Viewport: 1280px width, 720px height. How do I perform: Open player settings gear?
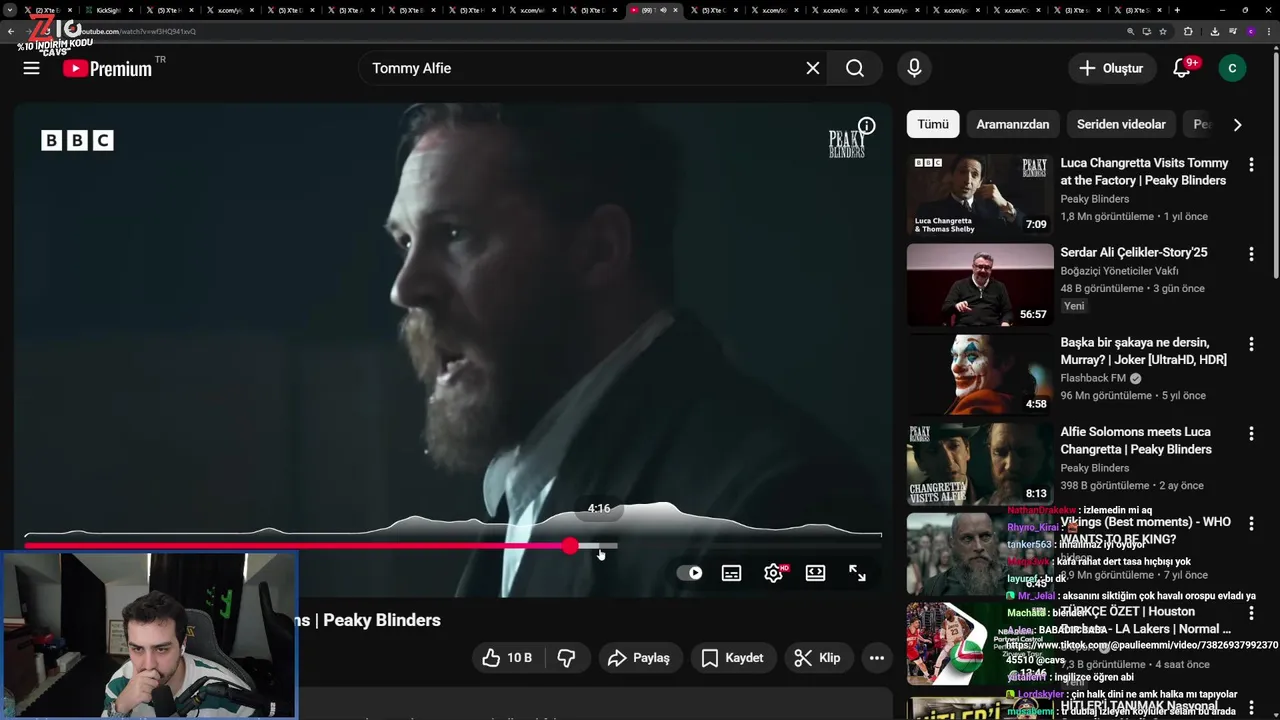click(774, 573)
